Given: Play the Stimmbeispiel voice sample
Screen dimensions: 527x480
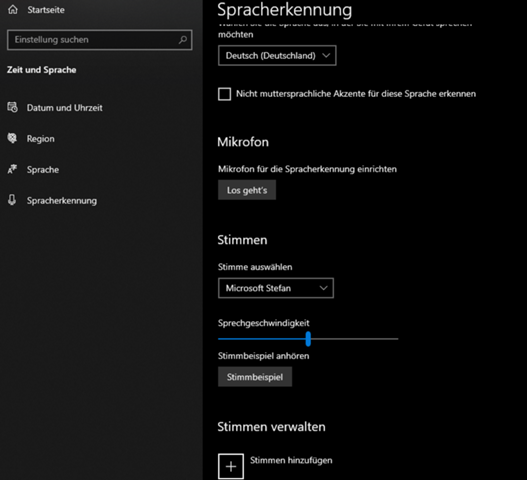Looking at the screenshot, I should click(x=255, y=377).
